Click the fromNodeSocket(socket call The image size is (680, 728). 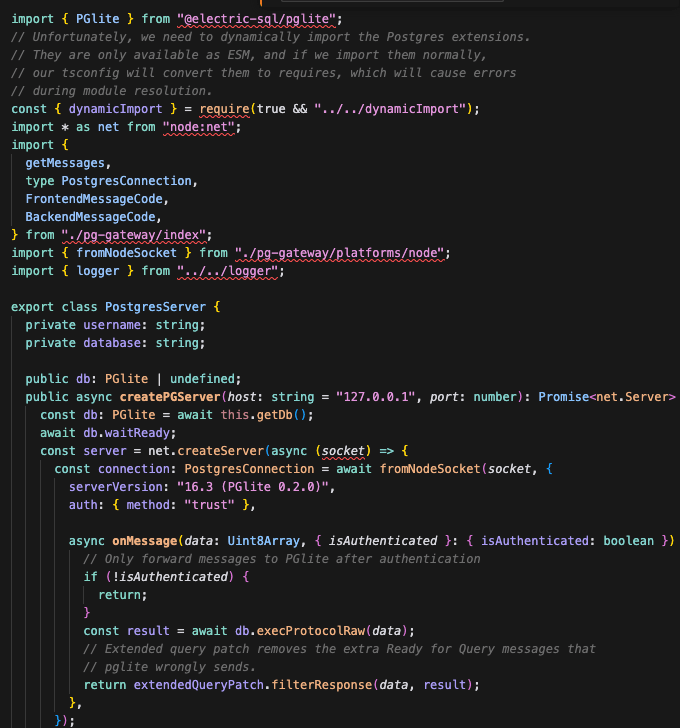click(x=455, y=469)
